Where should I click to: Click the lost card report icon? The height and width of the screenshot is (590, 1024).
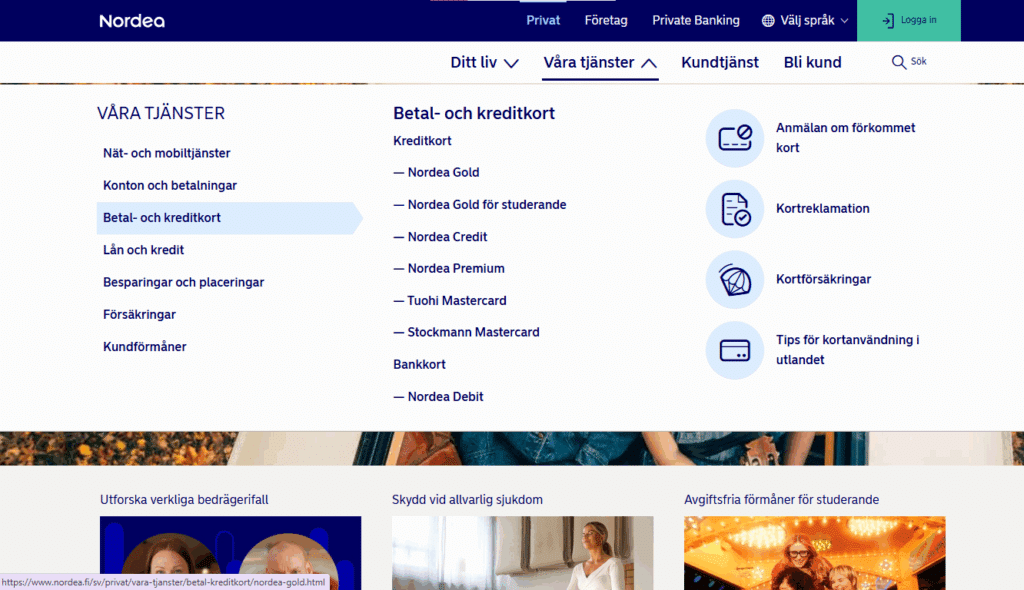[735, 138]
